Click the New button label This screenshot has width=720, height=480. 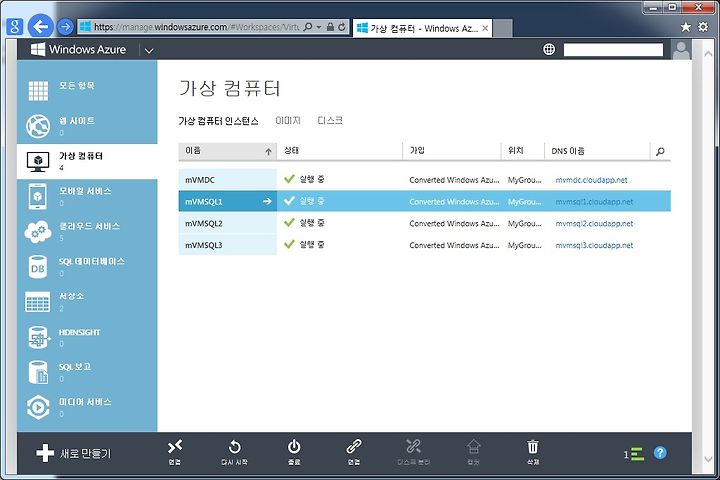coord(85,453)
